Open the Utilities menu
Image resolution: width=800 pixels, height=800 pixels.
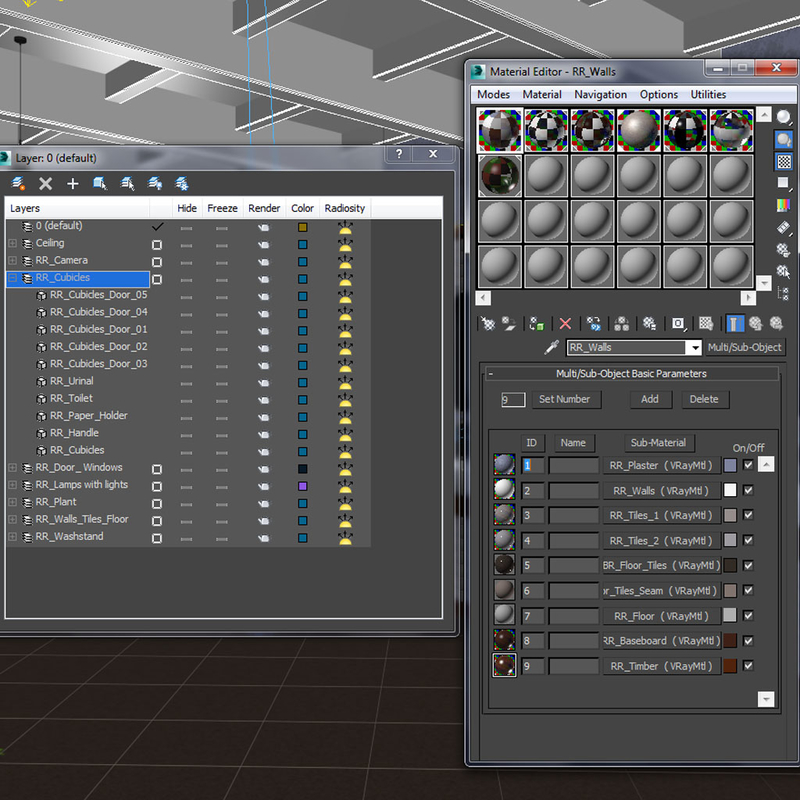(x=708, y=95)
